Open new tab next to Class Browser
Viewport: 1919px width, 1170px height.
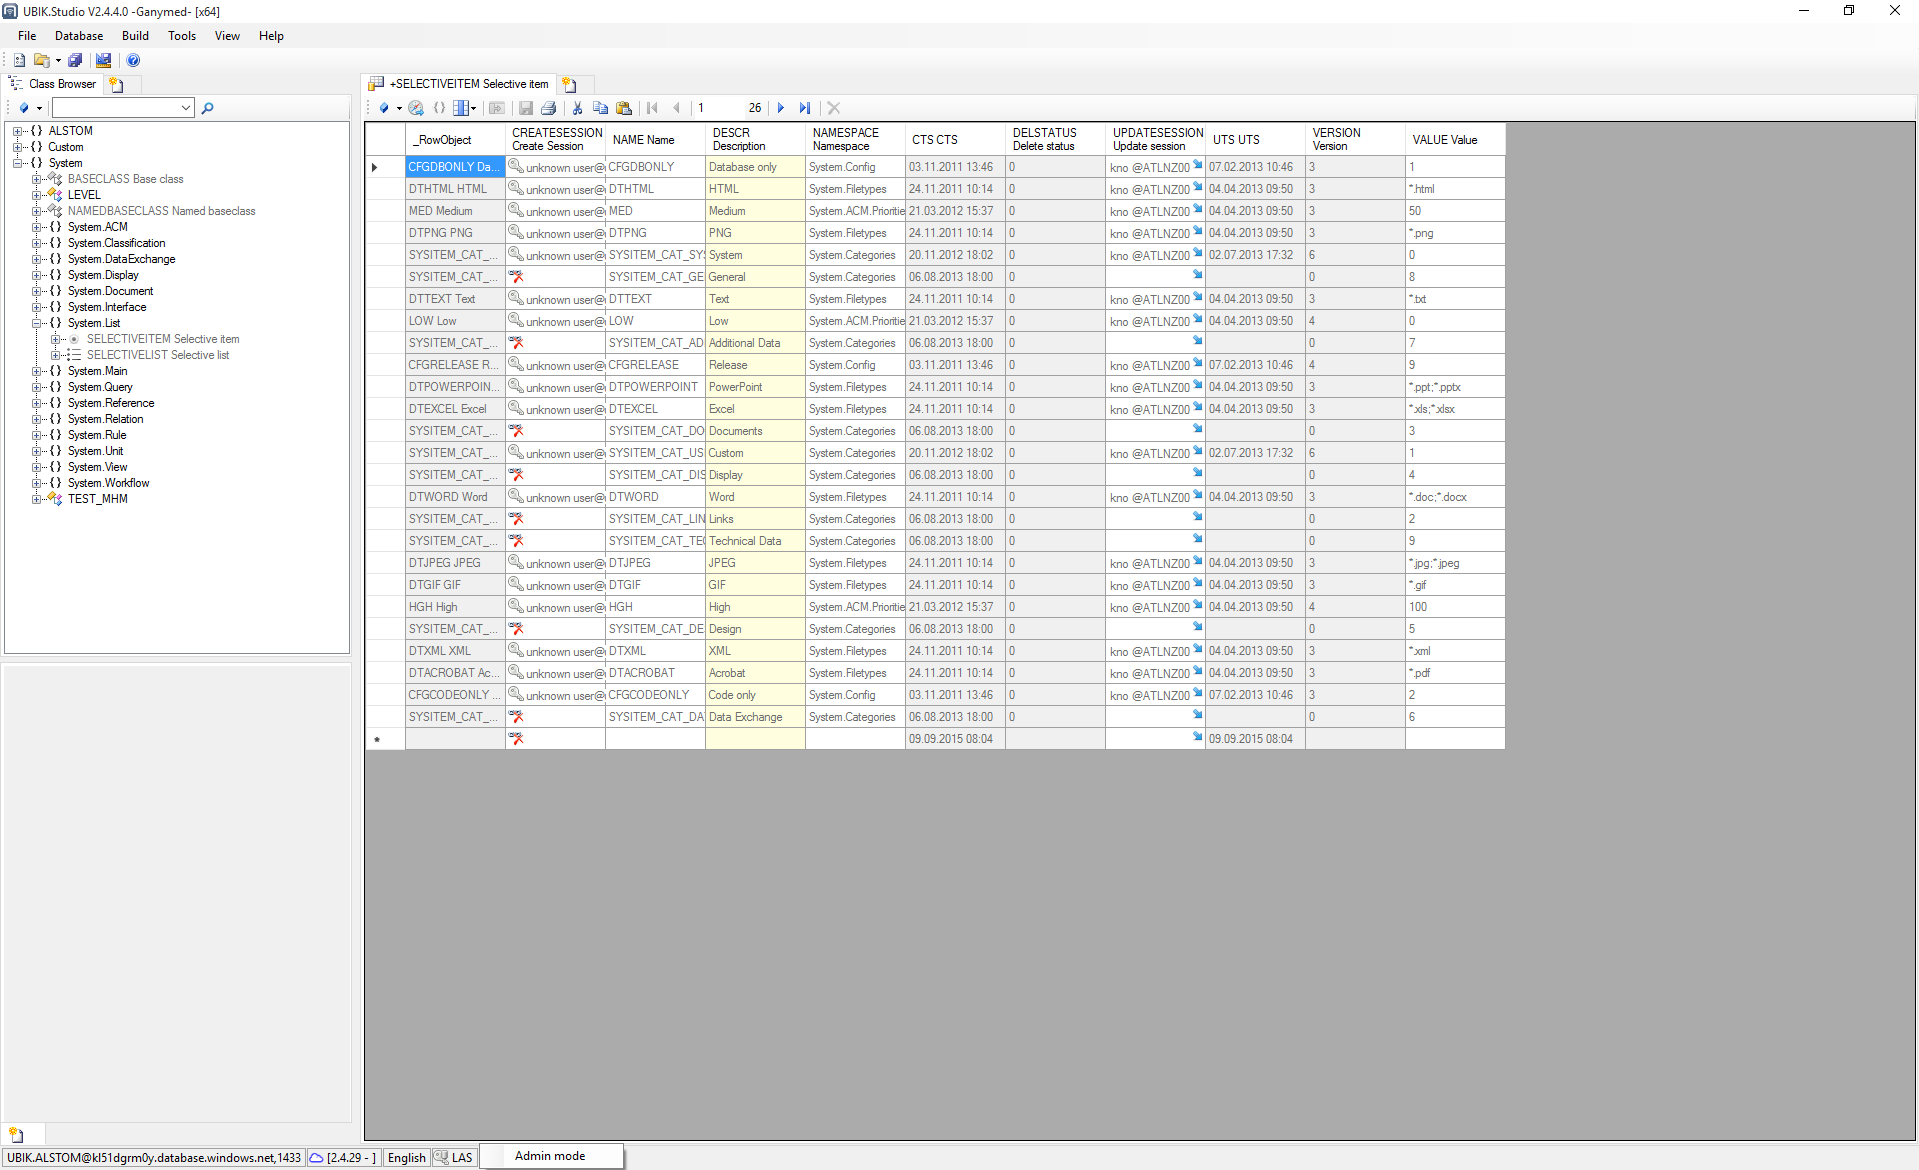point(116,85)
